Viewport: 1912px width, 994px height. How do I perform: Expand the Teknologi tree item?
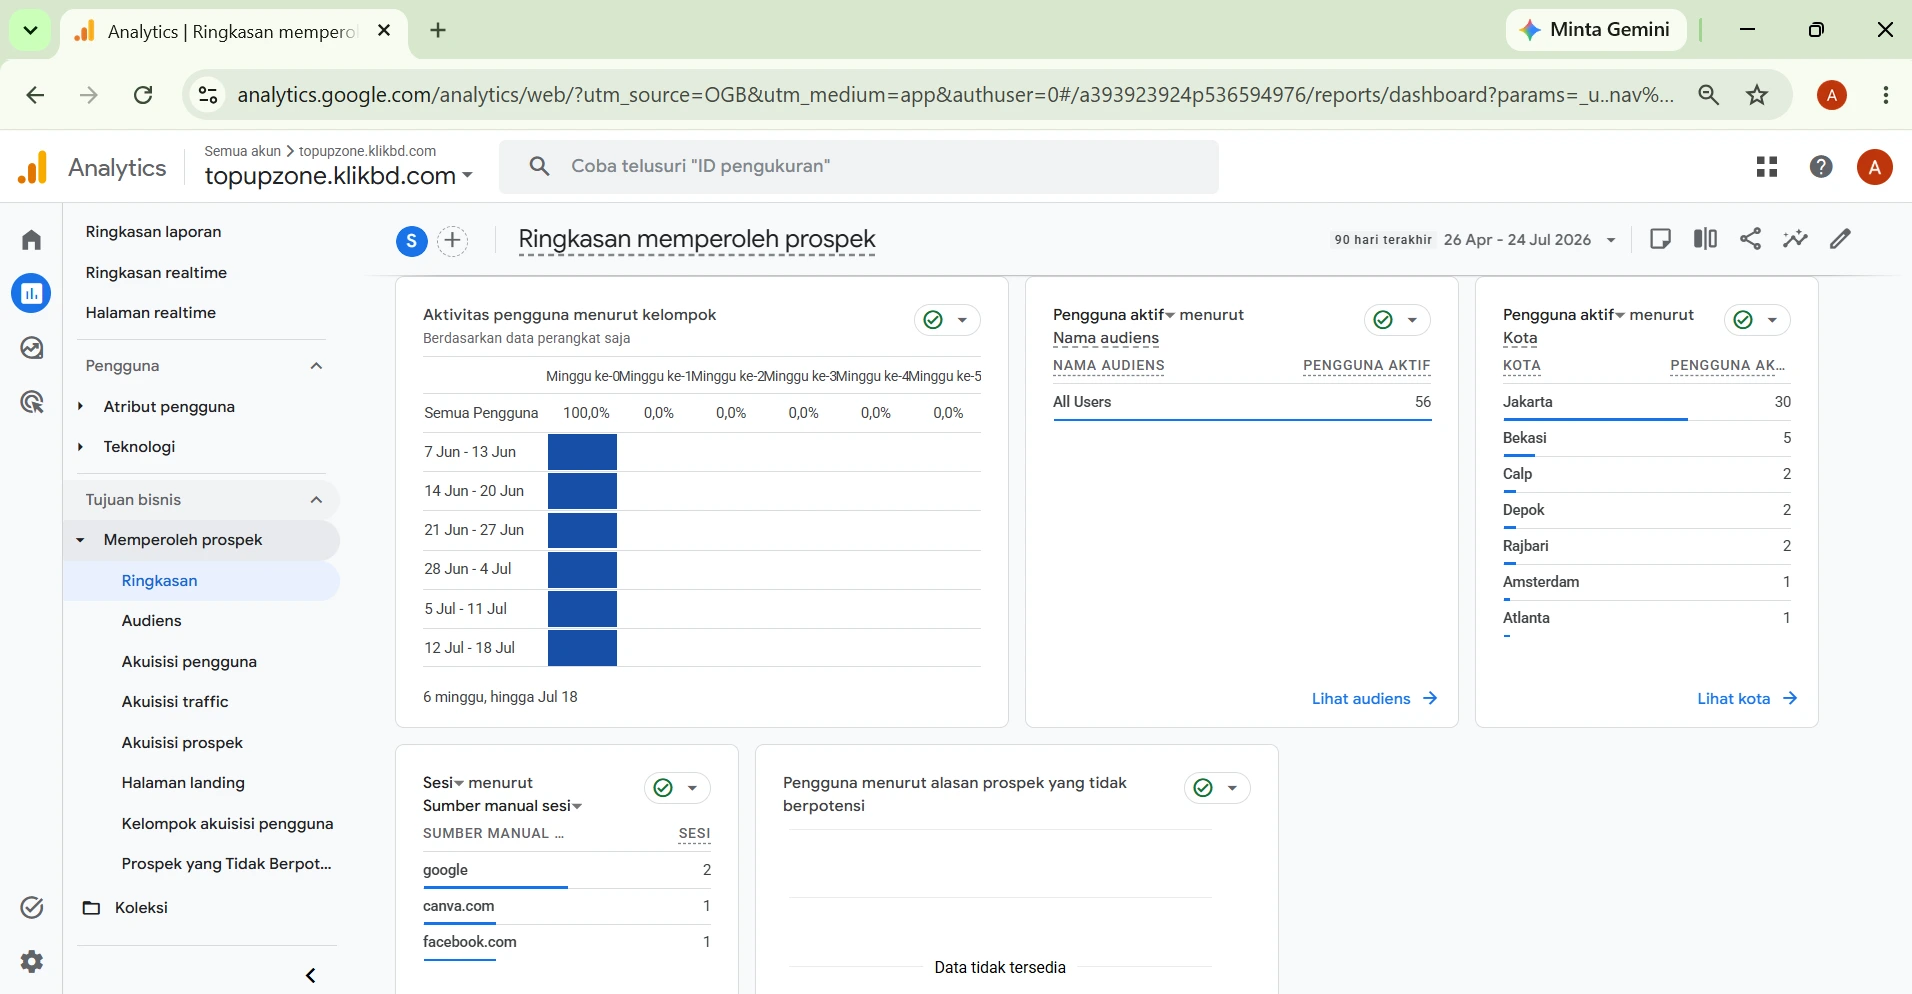point(81,447)
